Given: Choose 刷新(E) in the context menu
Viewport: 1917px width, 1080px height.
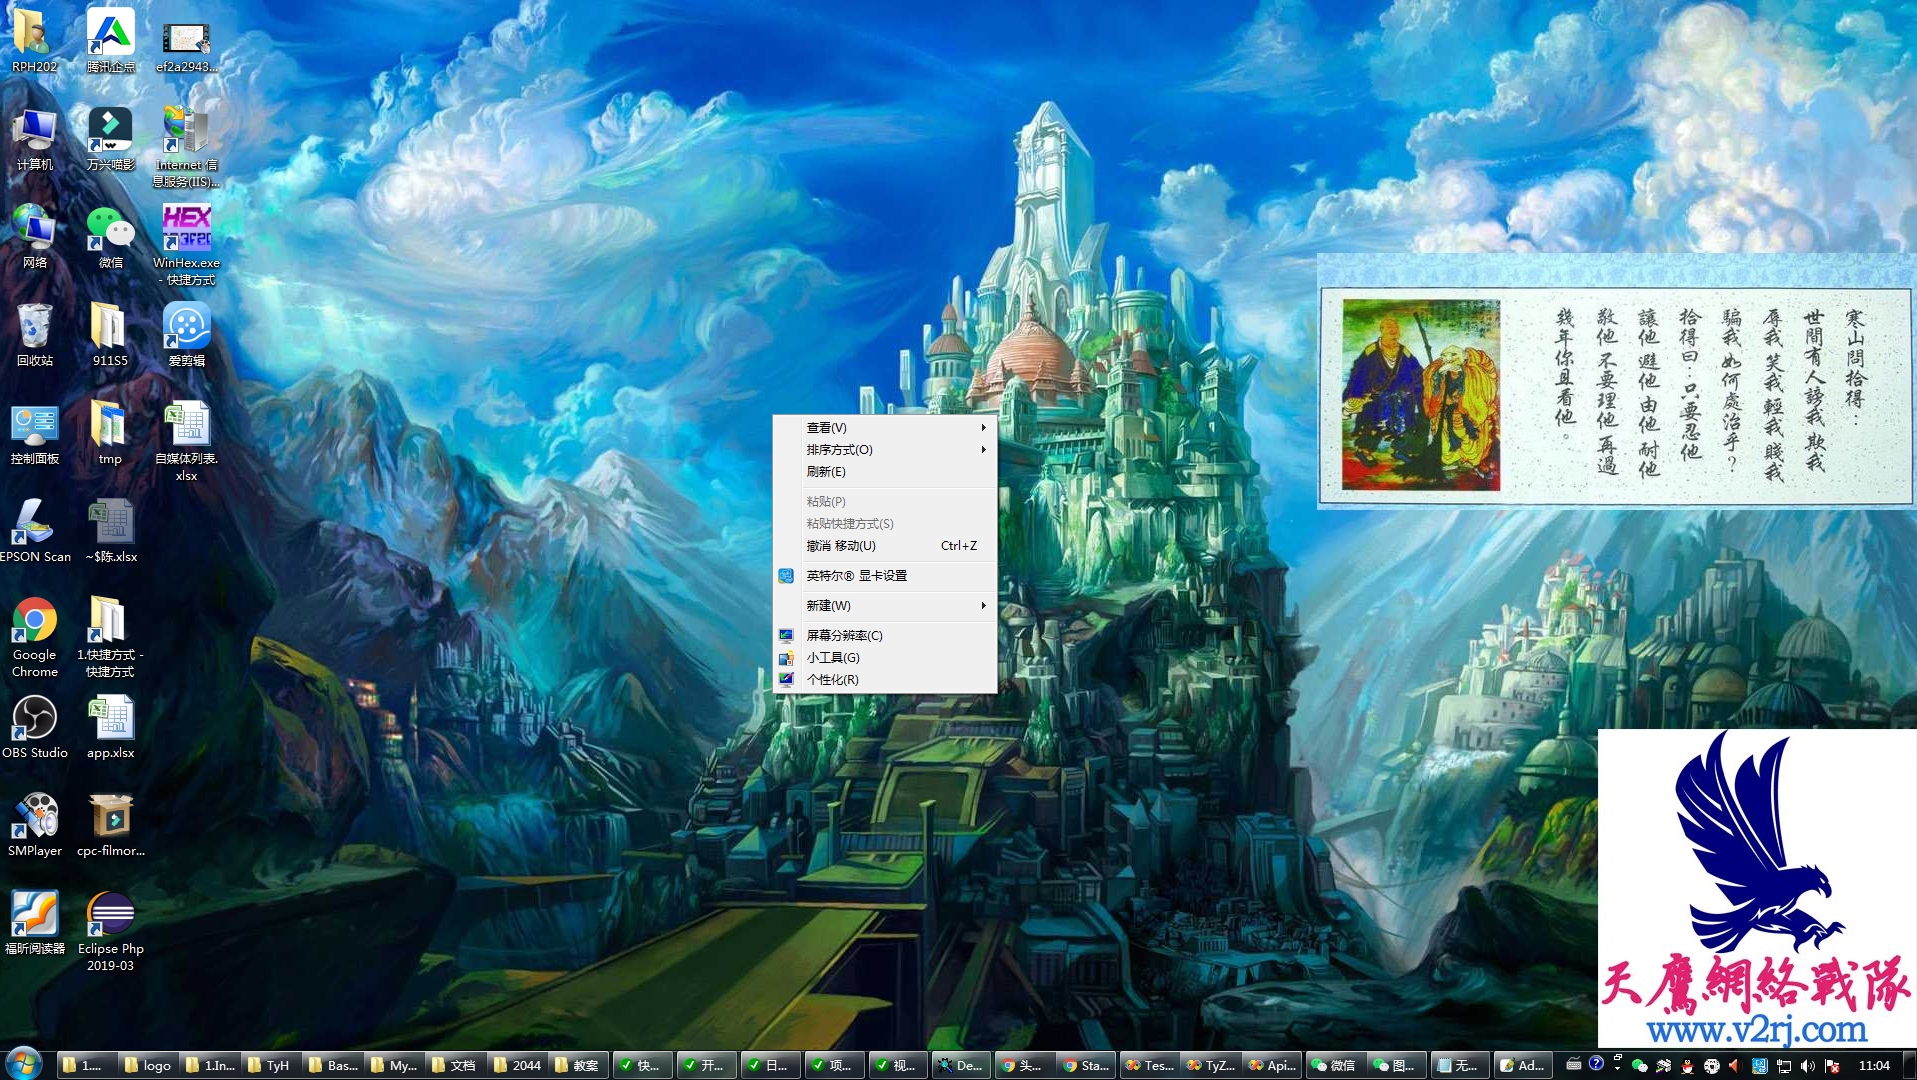Looking at the screenshot, I should click(826, 472).
